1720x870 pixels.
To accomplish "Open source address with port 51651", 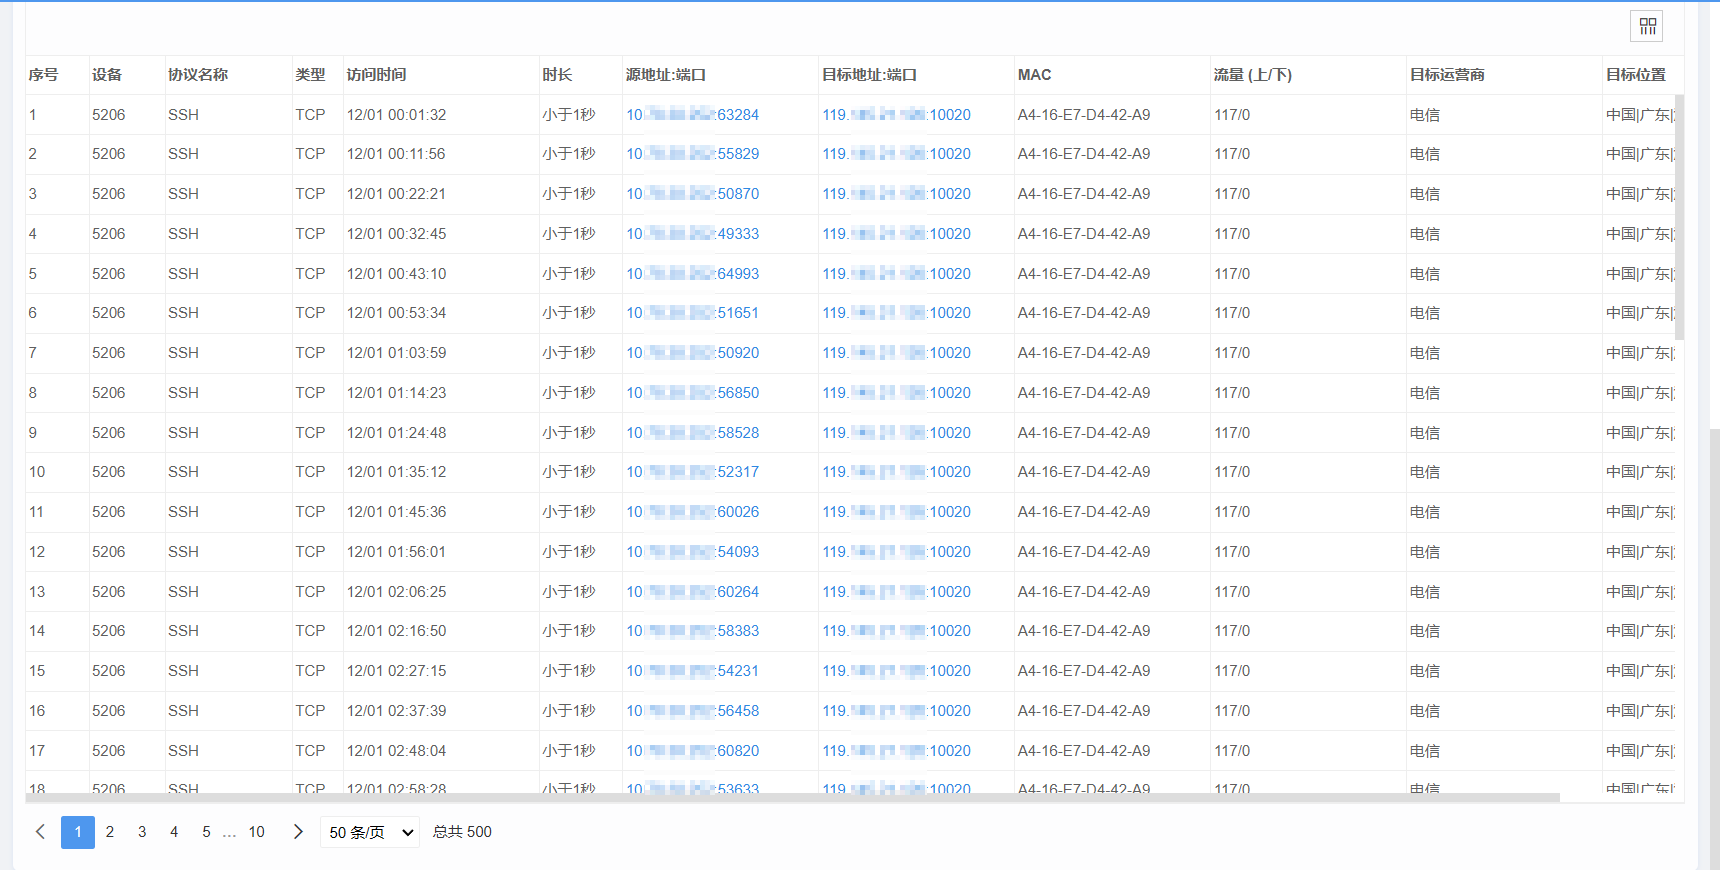I will (692, 313).
